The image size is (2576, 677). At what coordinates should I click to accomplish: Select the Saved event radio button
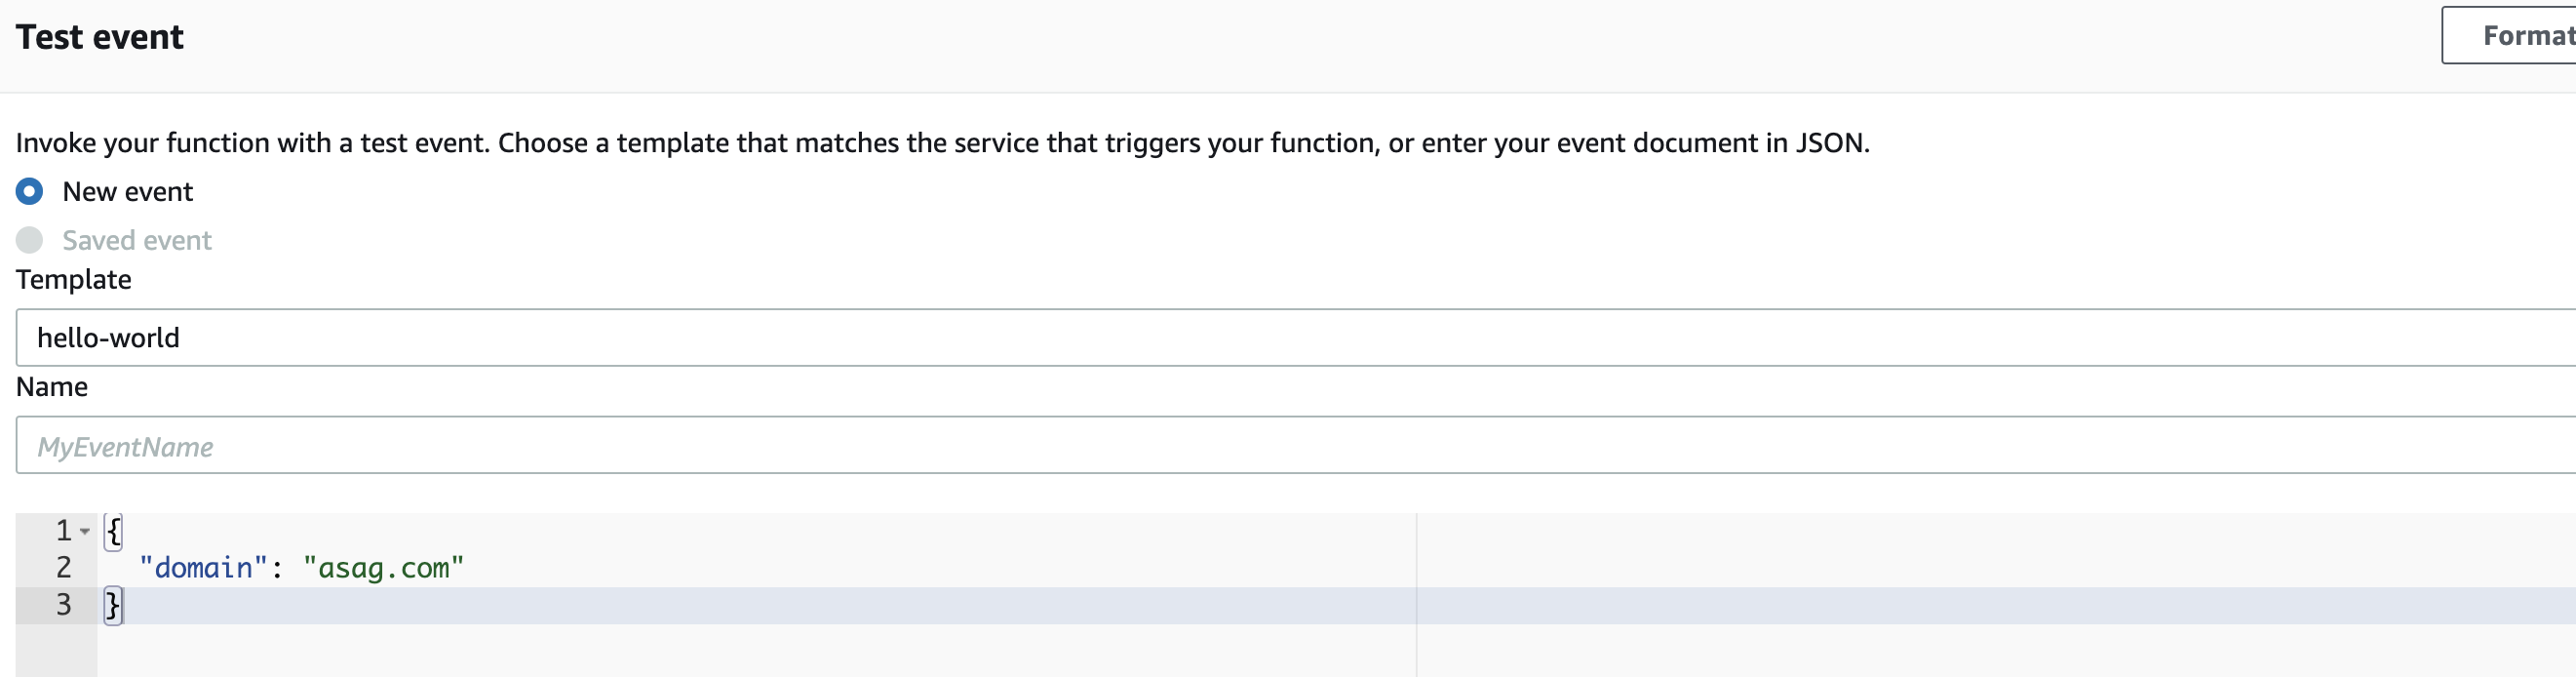(x=29, y=240)
